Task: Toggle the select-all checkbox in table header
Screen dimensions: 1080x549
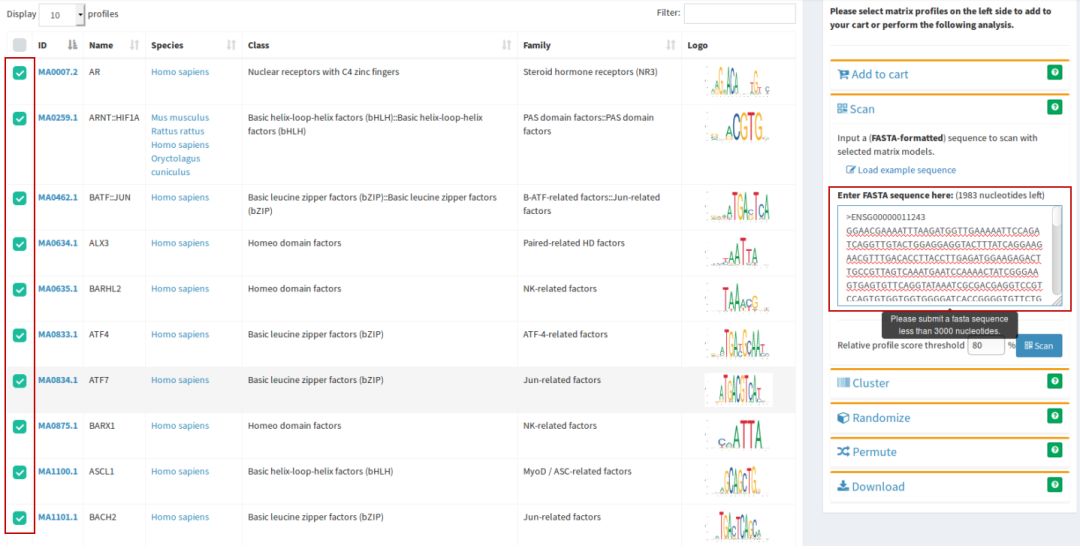Action: coord(20,45)
